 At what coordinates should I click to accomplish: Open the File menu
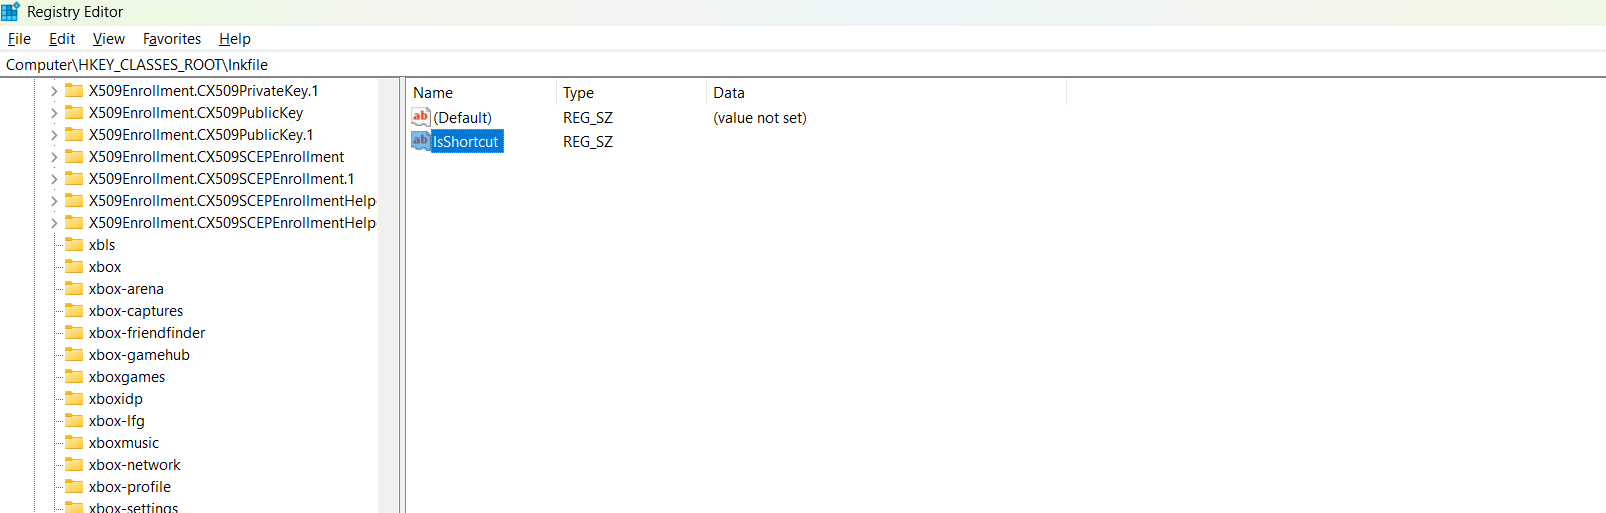19,39
